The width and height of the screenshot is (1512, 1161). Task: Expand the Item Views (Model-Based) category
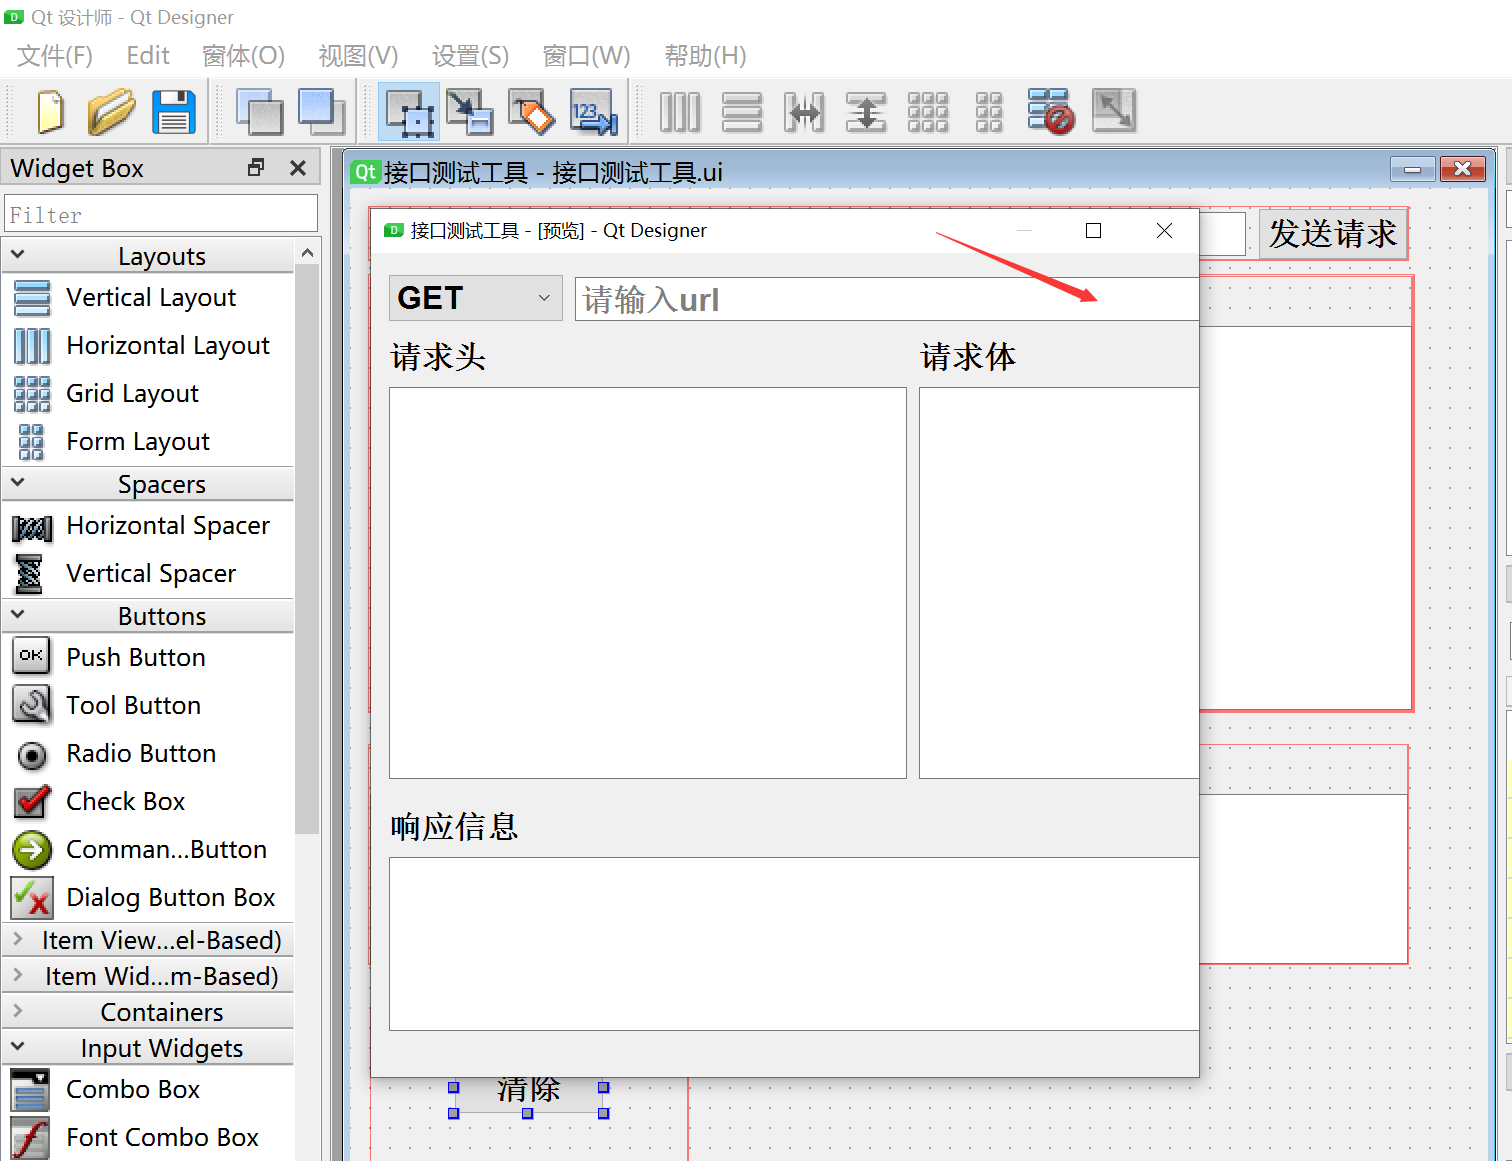coord(148,940)
